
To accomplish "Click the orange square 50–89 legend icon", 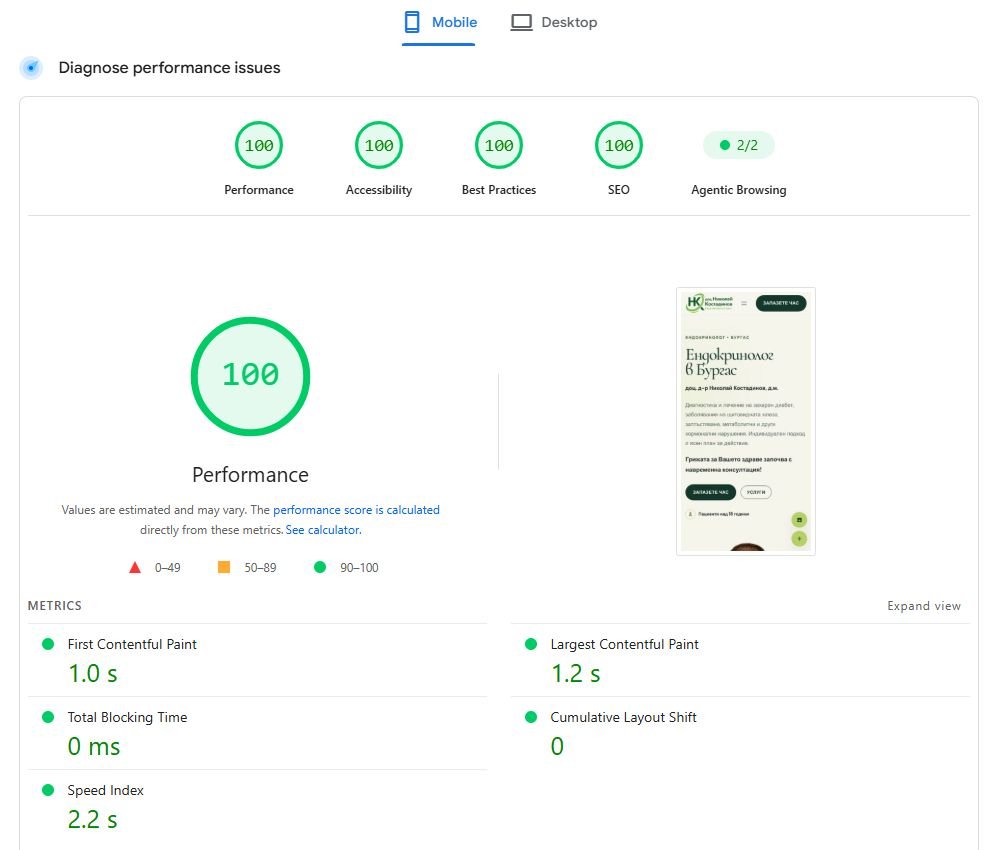I will [x=224, y=567].
